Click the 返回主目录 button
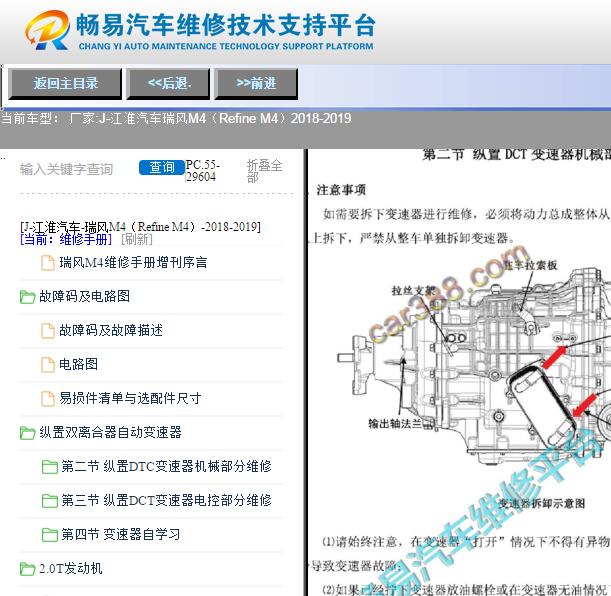Screen dimensions: 611x596 point(65,83)
